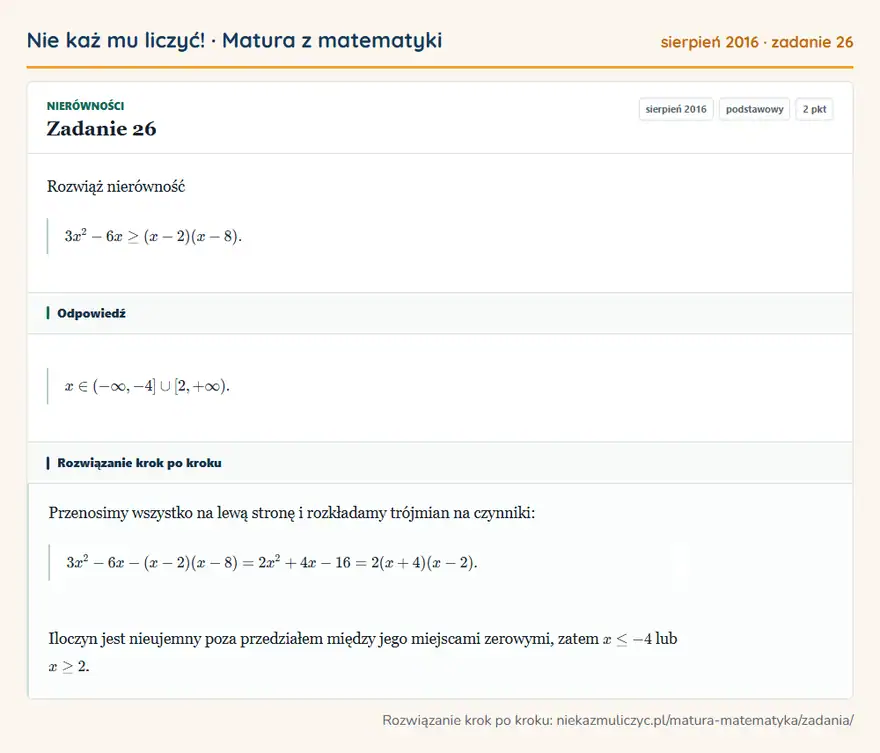This screenshot has width=880, height=753.
Task: Select the 'podstawowy' level badge
Action: coord(754,109)
